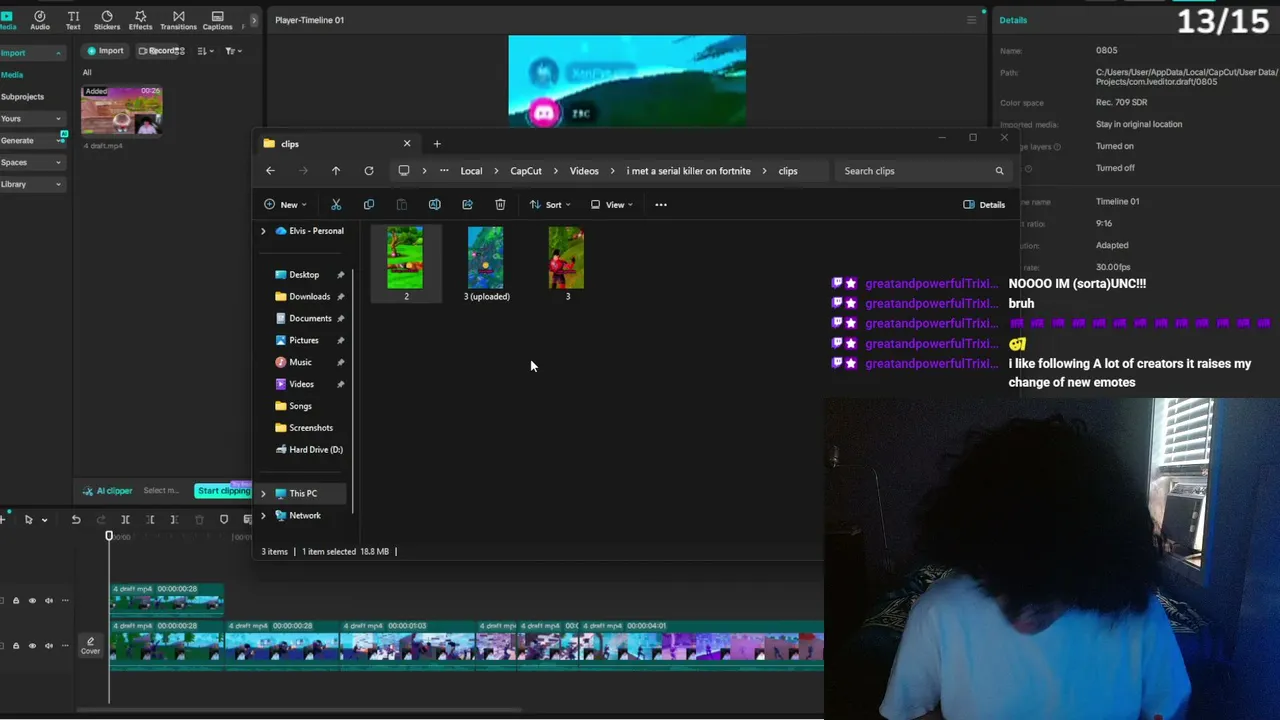Expand the Network tree node
The width and height of the screenshot is (1280, 720).
264,516
